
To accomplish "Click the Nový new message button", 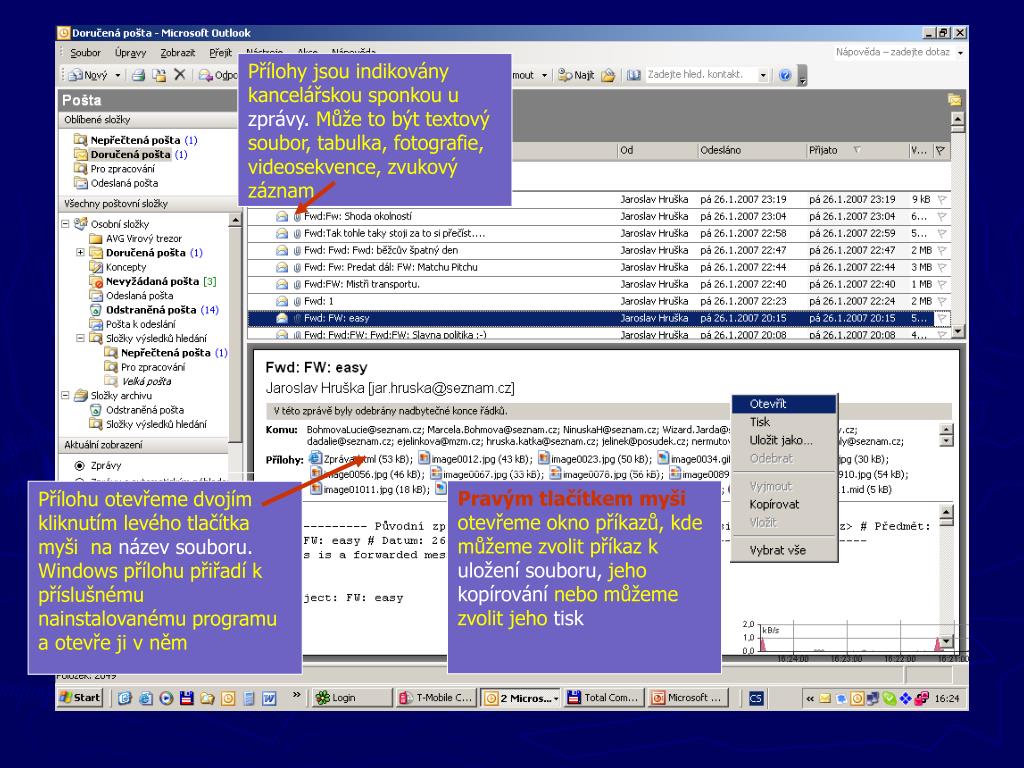I will [x=88, y=75].
